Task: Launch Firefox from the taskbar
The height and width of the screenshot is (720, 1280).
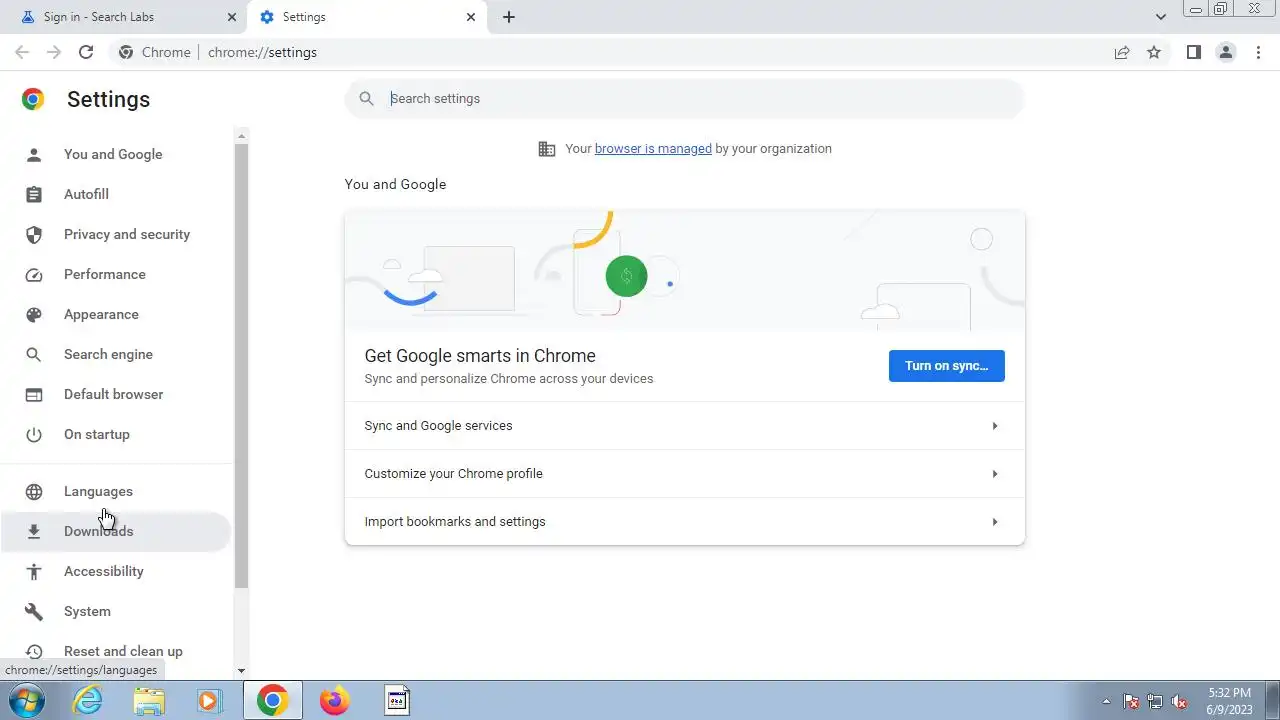Action: pos(334,700)
